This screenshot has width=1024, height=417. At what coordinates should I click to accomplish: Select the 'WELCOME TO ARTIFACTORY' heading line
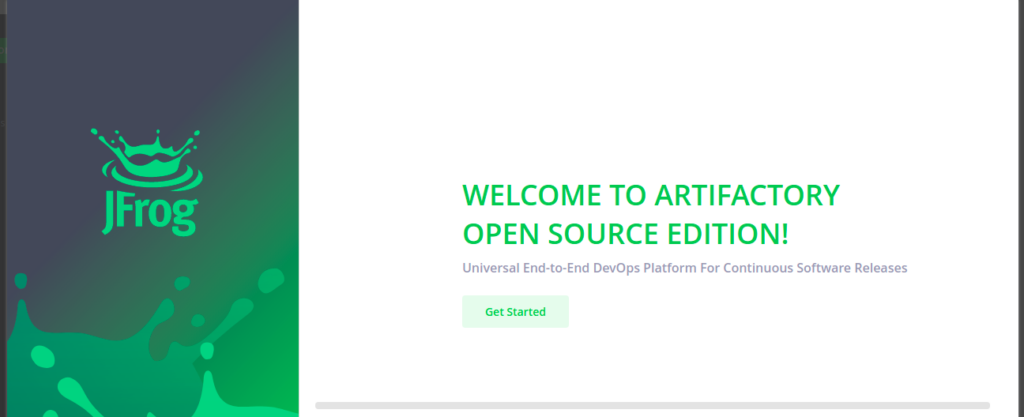(x=650, y=194)
